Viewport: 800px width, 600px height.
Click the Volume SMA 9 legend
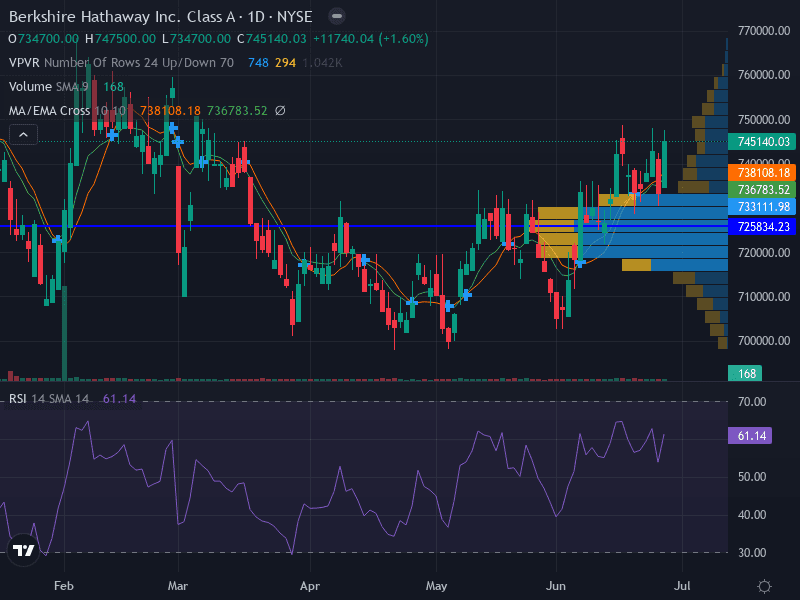pos(48,87)
